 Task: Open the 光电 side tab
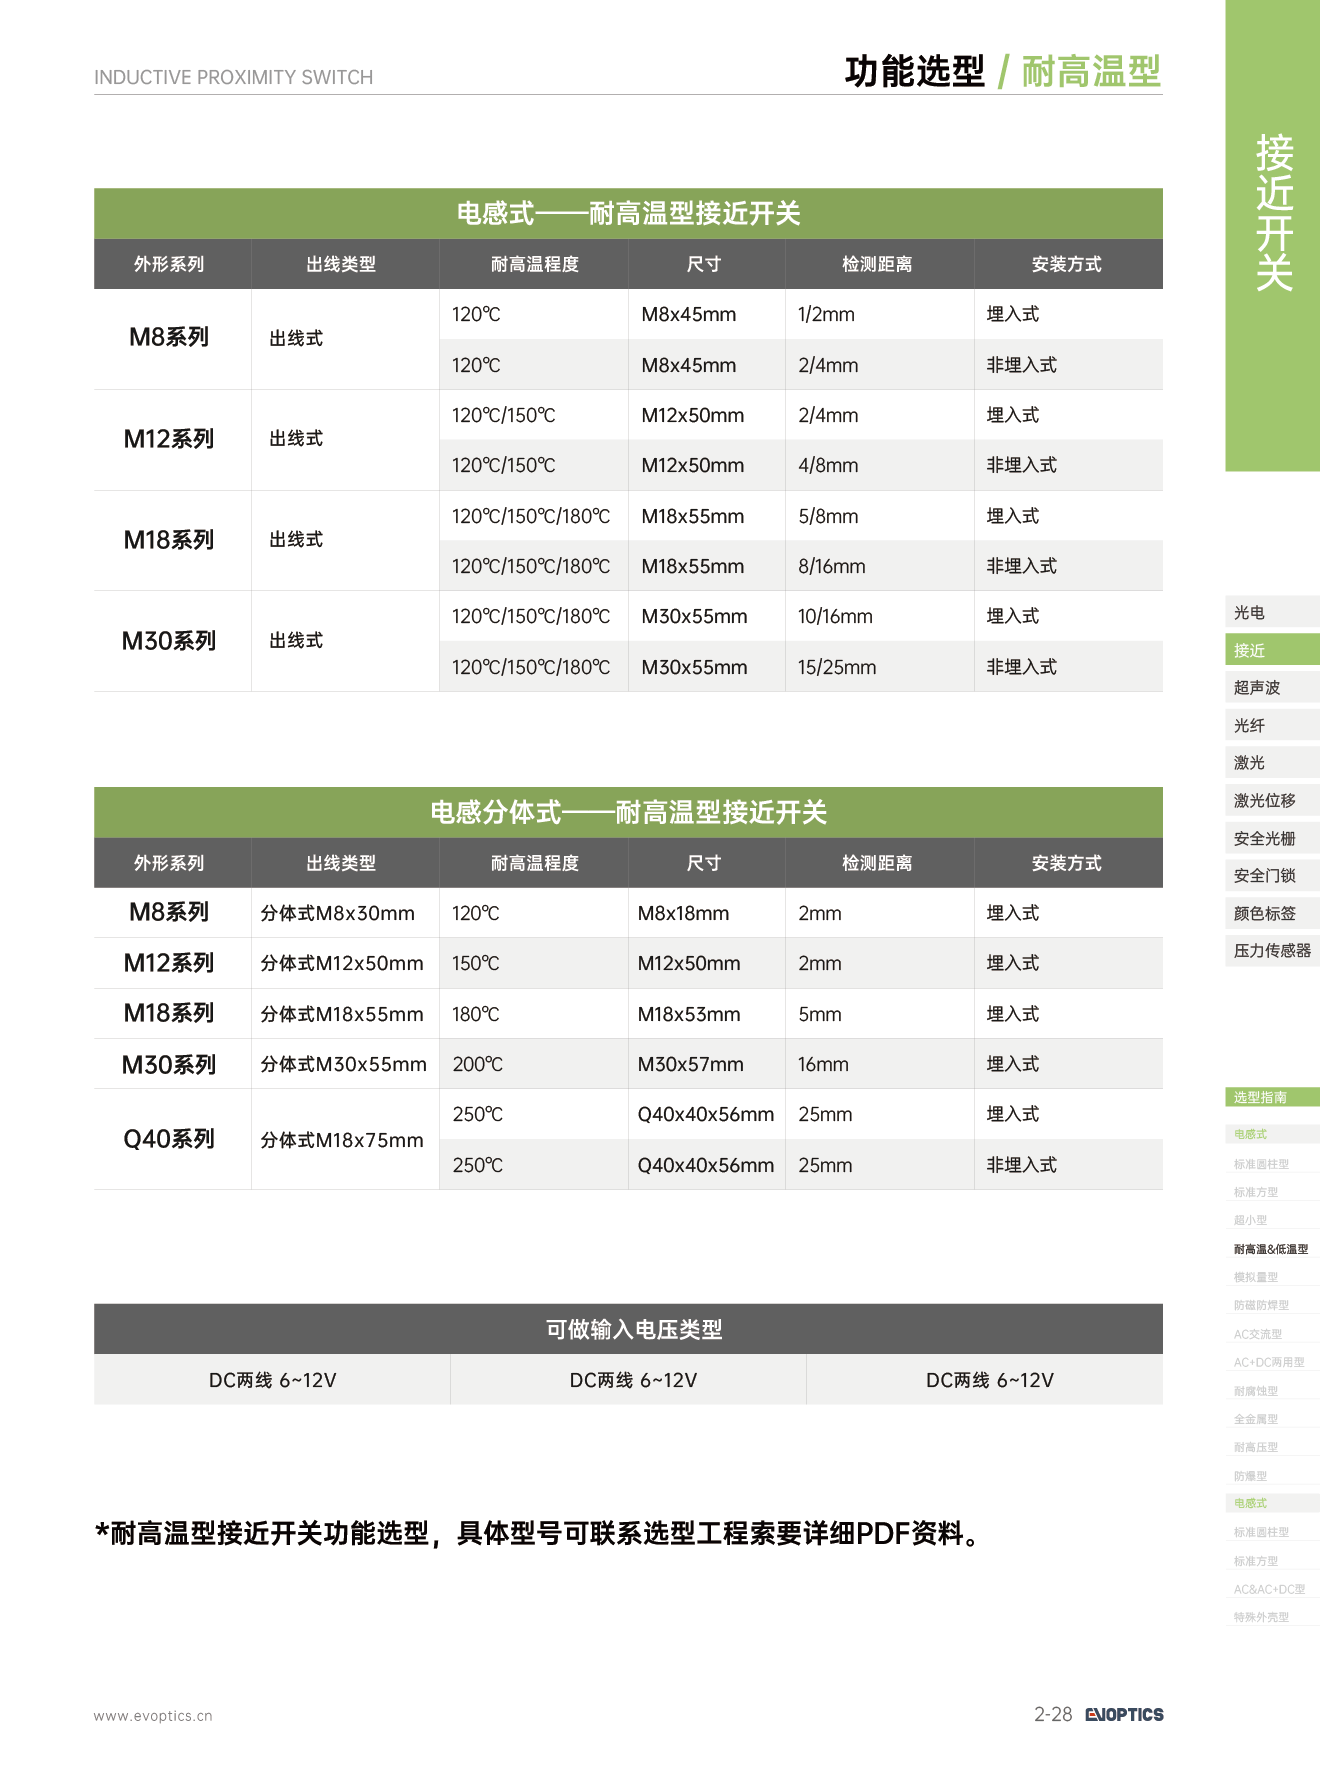click(1272, 612)
